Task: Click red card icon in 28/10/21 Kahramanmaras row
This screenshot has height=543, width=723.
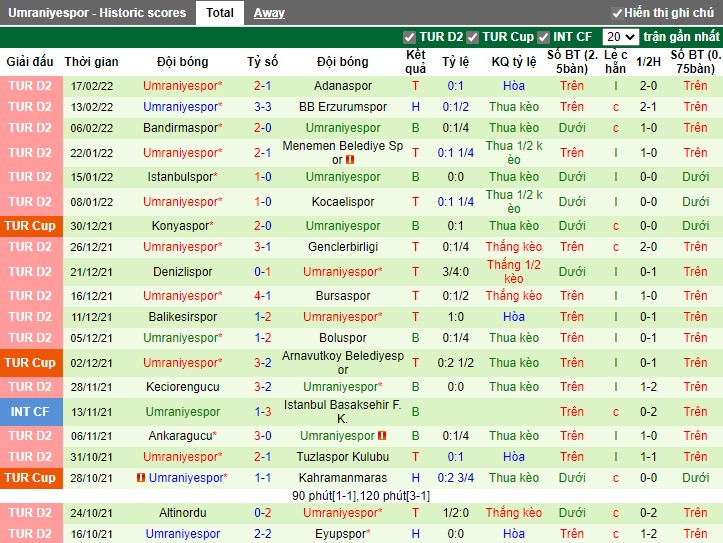Action: (x=141, y=478)
